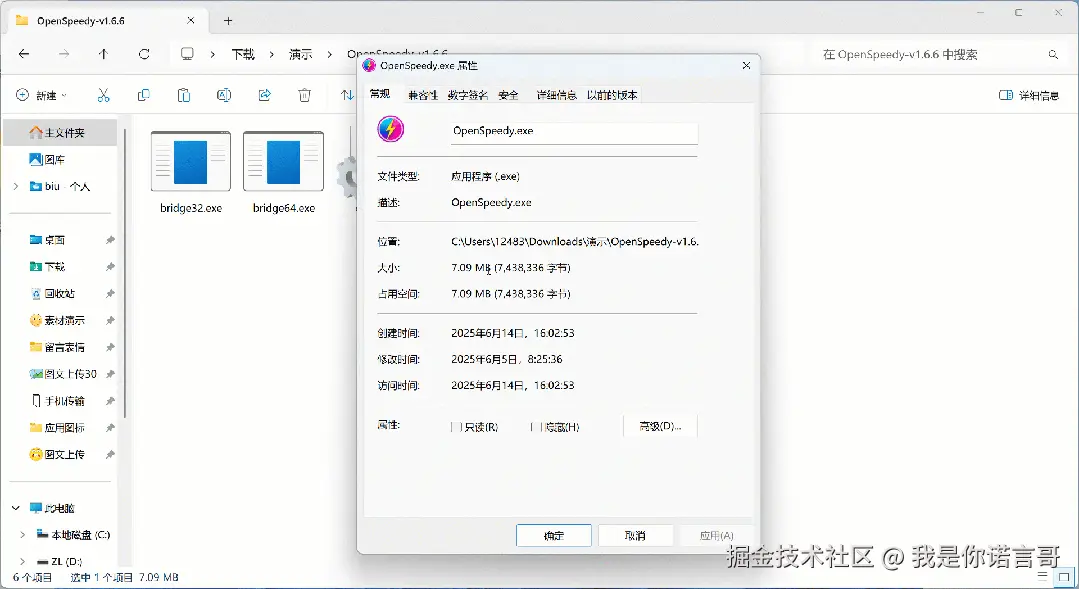The width and height of the screenshot is (1079, 589).
Task: Open the 图文上传30 pinned folder
Action: click(x=61, y=374)
